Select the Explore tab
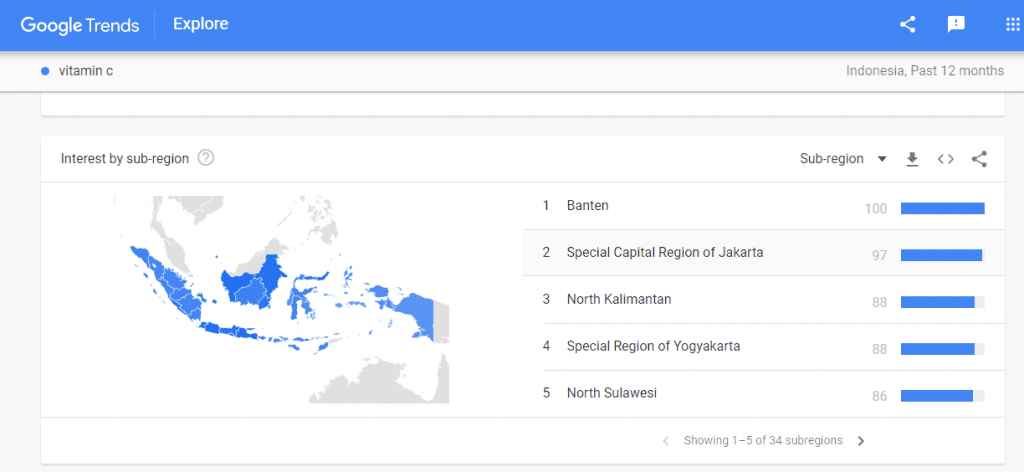 point(200,24)
